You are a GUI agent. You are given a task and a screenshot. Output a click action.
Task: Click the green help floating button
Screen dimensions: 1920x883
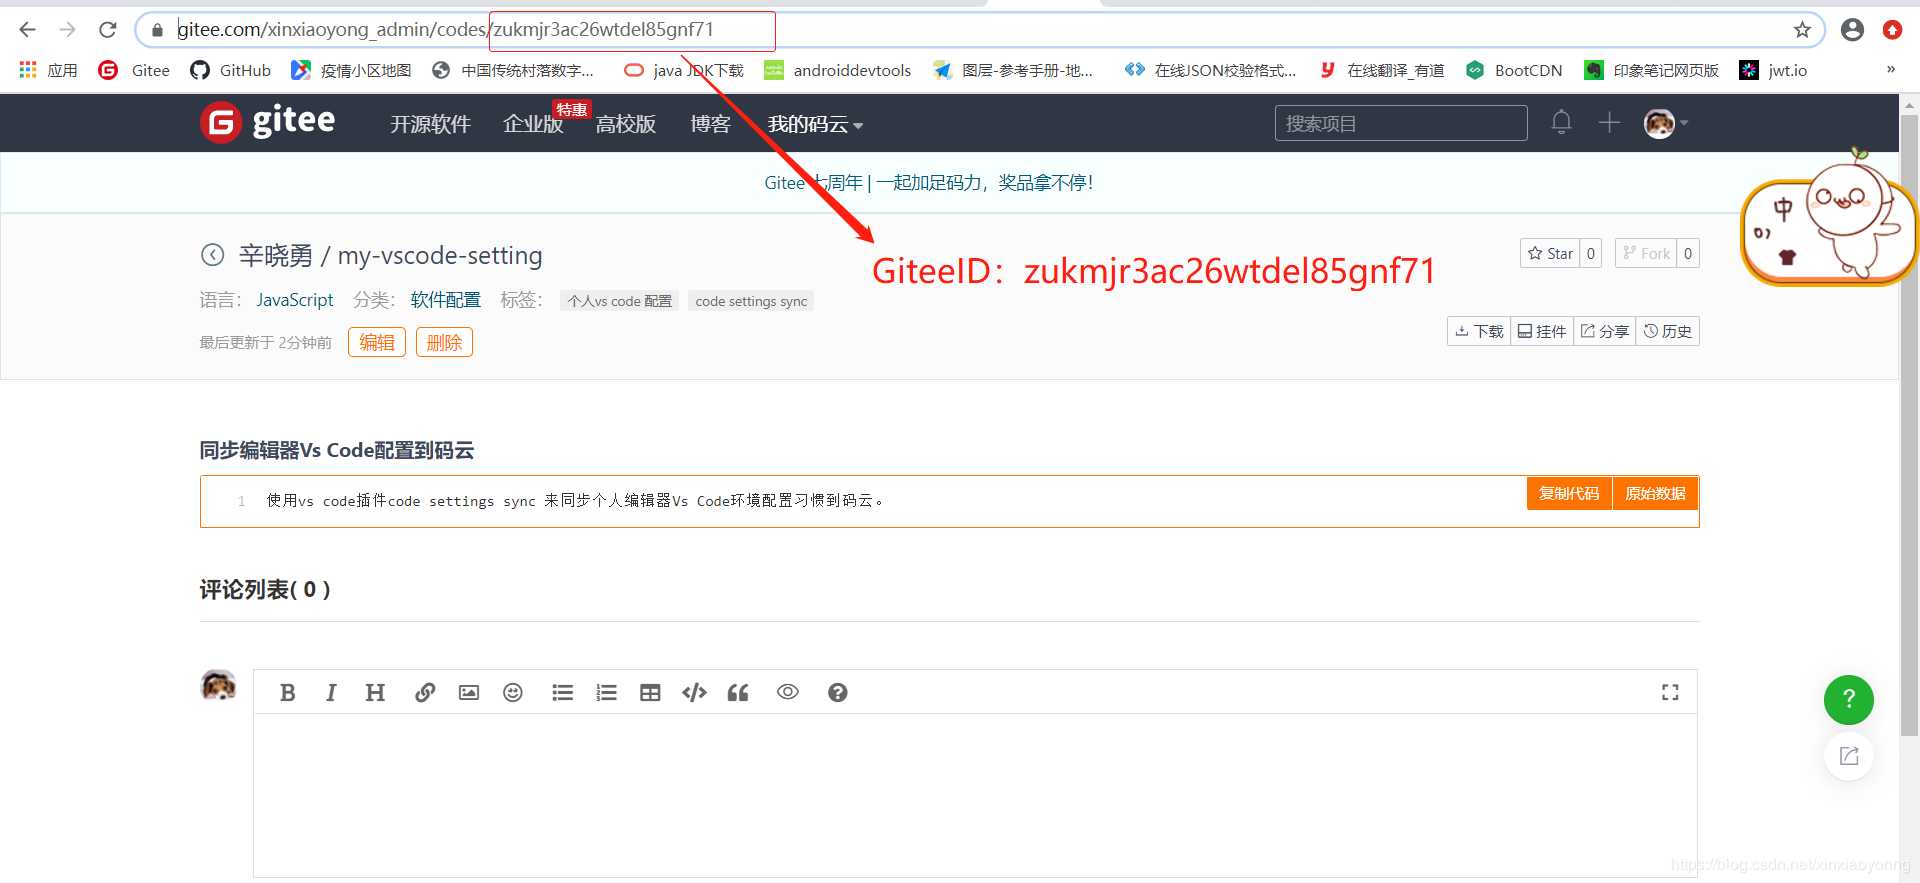point(1849,699)
